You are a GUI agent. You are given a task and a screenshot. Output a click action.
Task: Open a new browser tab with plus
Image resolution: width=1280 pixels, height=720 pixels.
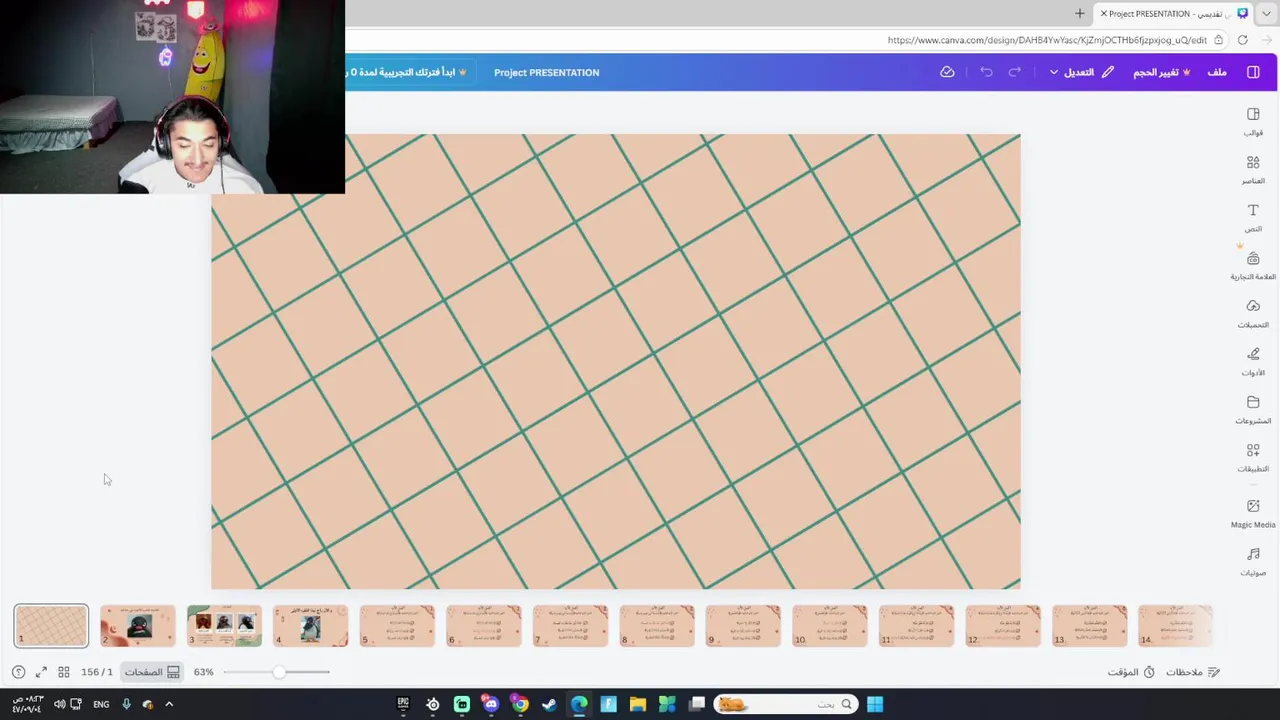tap(1079, 13)
